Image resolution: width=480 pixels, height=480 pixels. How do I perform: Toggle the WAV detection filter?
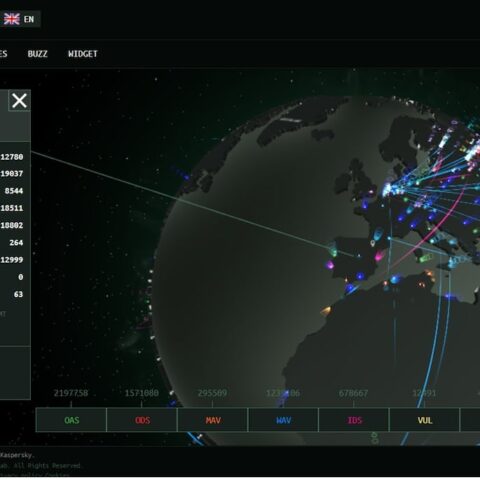tap(284, 420)
